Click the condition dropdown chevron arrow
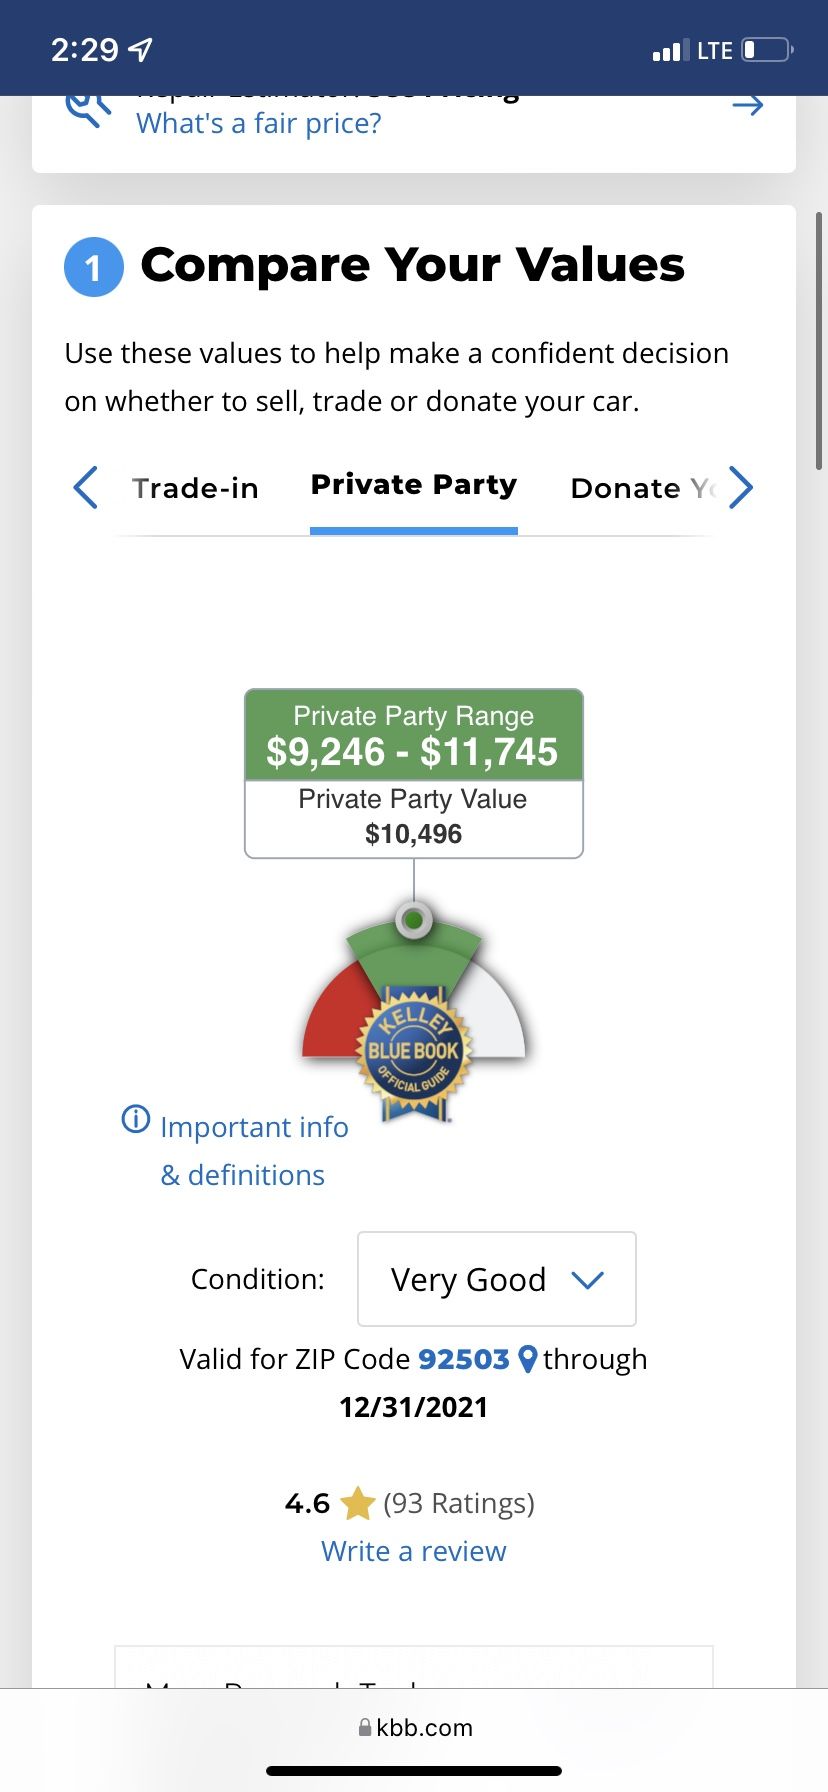 588,1280
